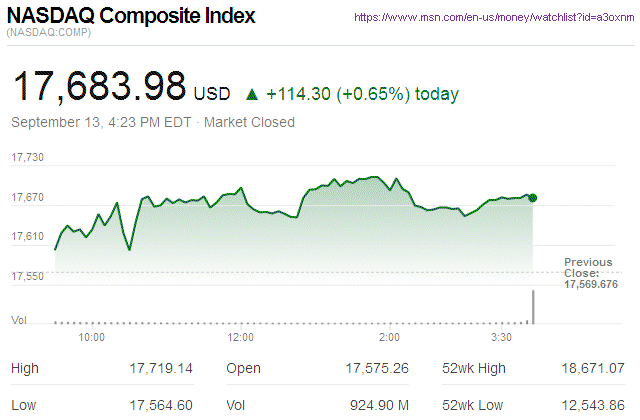Click the +114.30 (+0.65%) today change text

pos(363,94)
